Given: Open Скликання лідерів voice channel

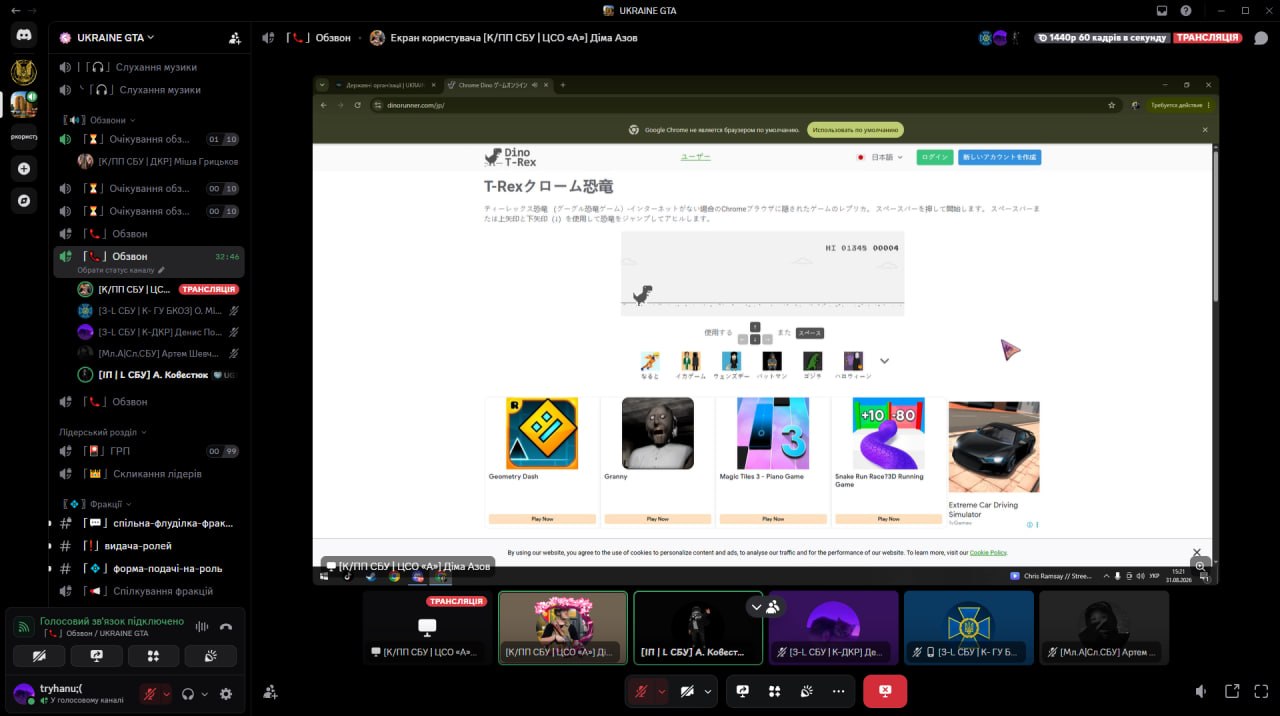Looking at the screenshot, I should click(149, 474).
